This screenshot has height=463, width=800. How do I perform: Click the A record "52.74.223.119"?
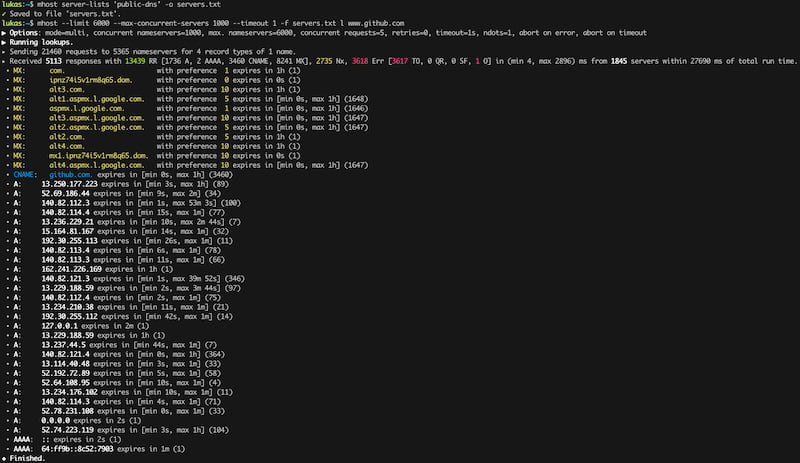[67, 430]
